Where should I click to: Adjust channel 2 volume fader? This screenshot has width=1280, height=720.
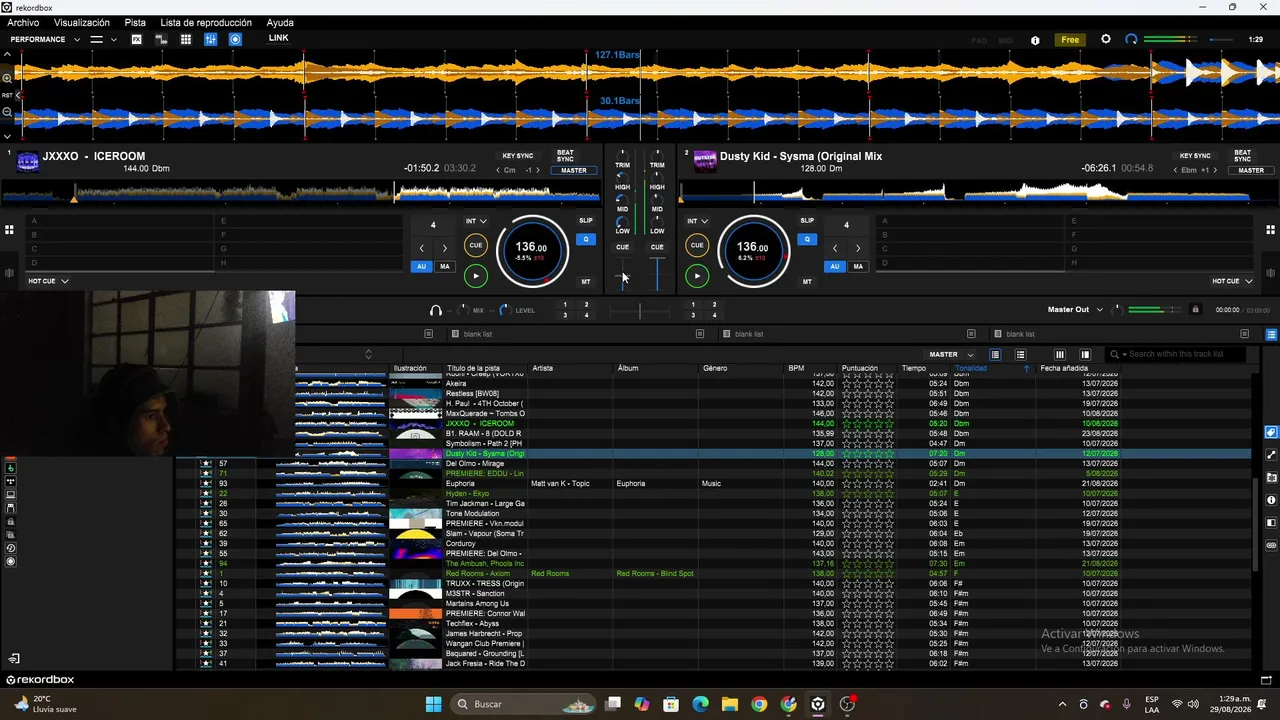click(x=657, y=274)
